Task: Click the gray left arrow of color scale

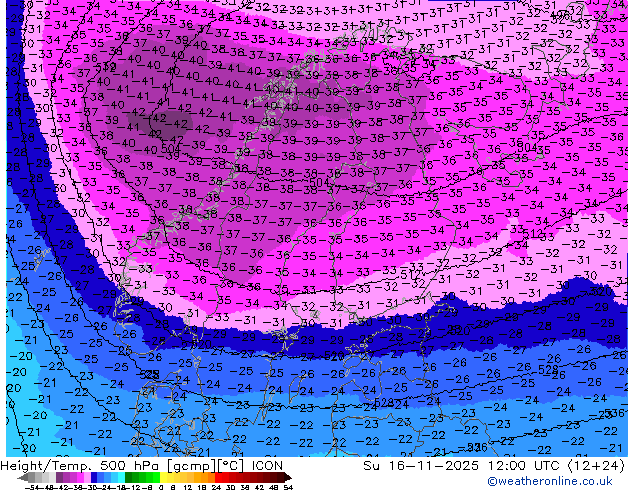Action: pyautogui.click(x=23, y=477)
